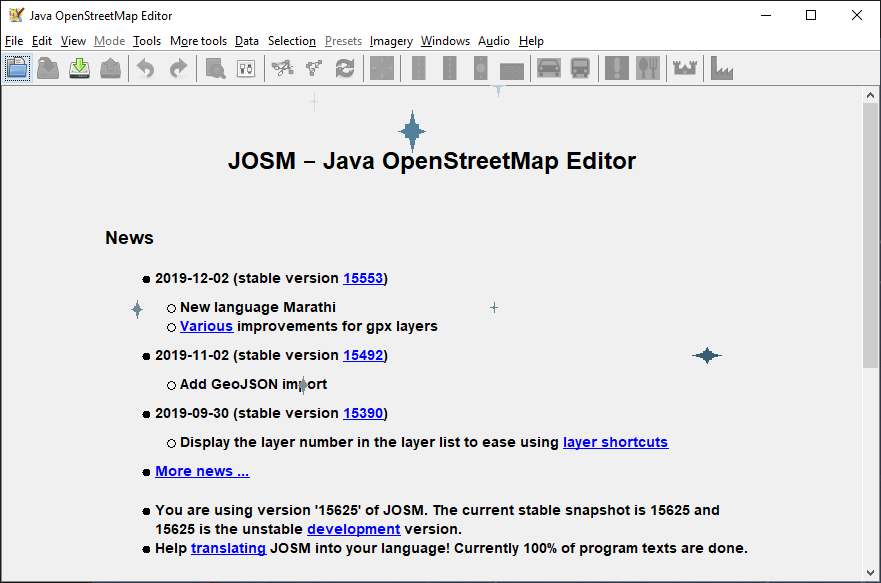Viewport: 881px width, 583px height.
Task: Click the car preset icon
Action: (x=549, y=69)
